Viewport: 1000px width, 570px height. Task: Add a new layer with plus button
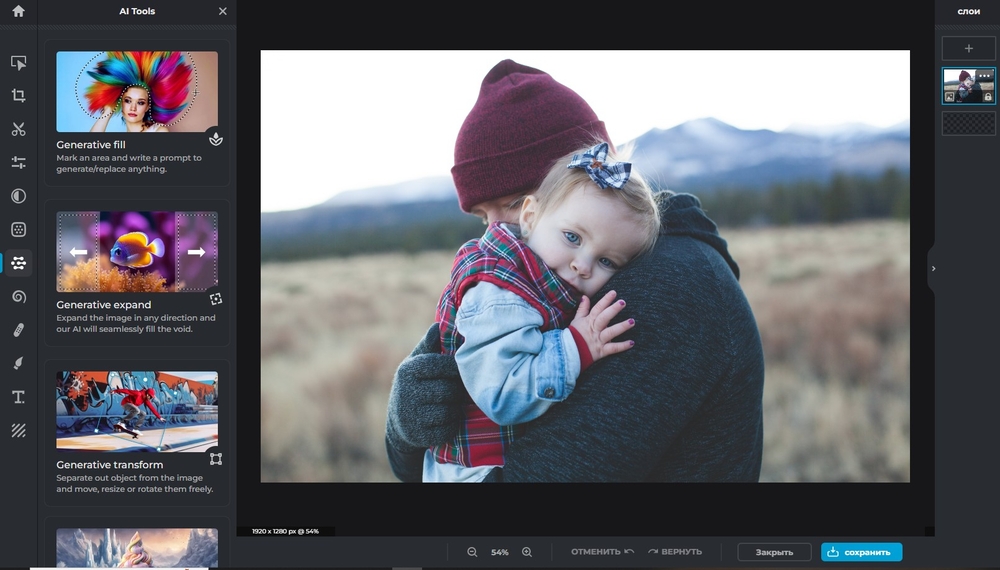pyautogui.click(x=968, y=48)
